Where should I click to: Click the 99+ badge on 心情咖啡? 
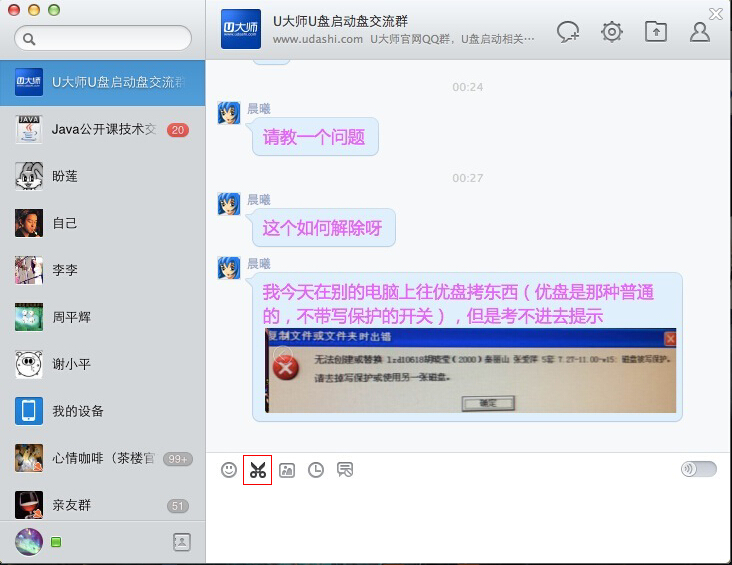(x=178, y=459)
